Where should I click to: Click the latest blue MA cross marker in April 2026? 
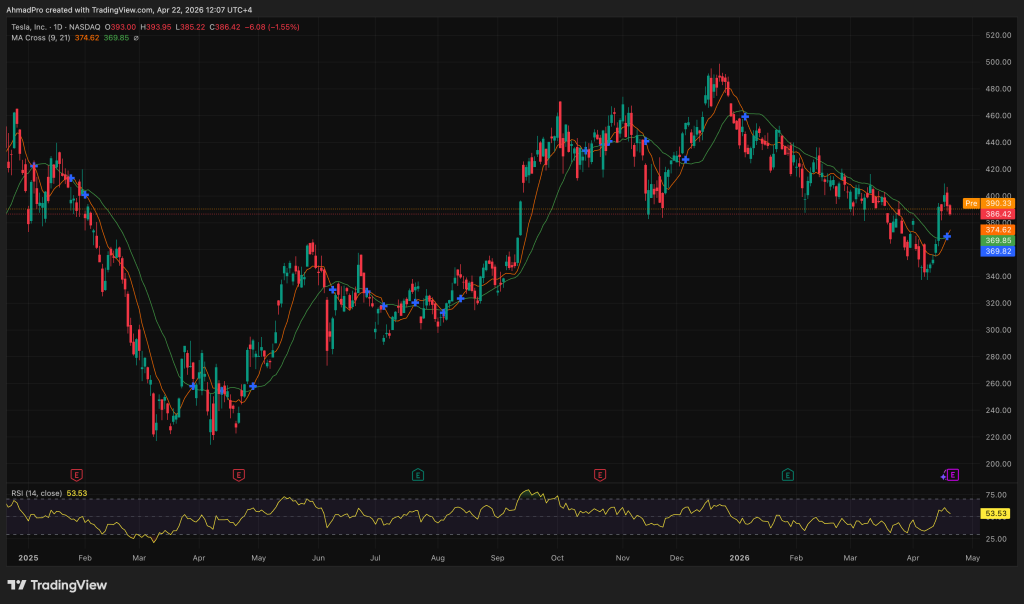(x=947, y=236)
